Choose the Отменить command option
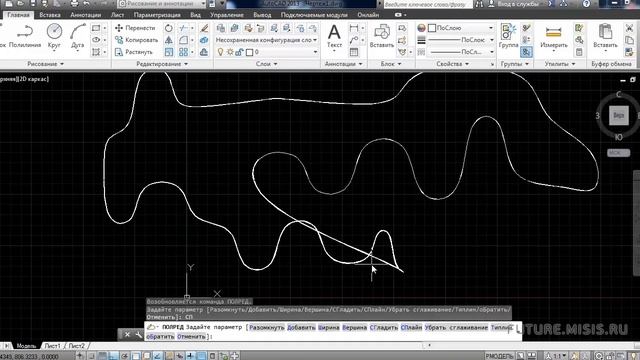The width and height of the screenshot is (640, 360). click(x=191, y=336)
